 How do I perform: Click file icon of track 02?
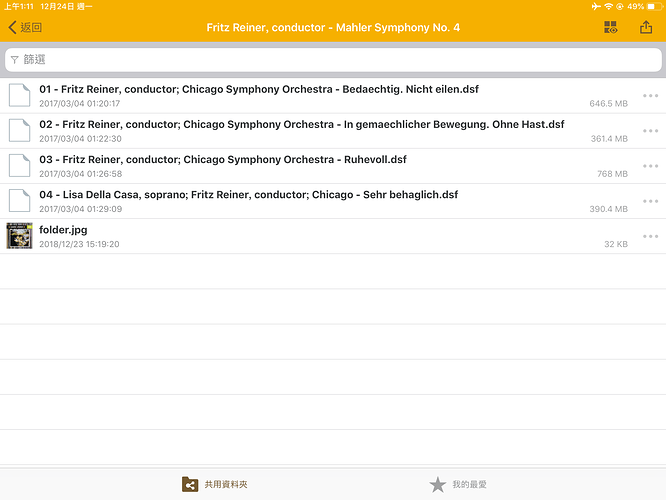20,130
